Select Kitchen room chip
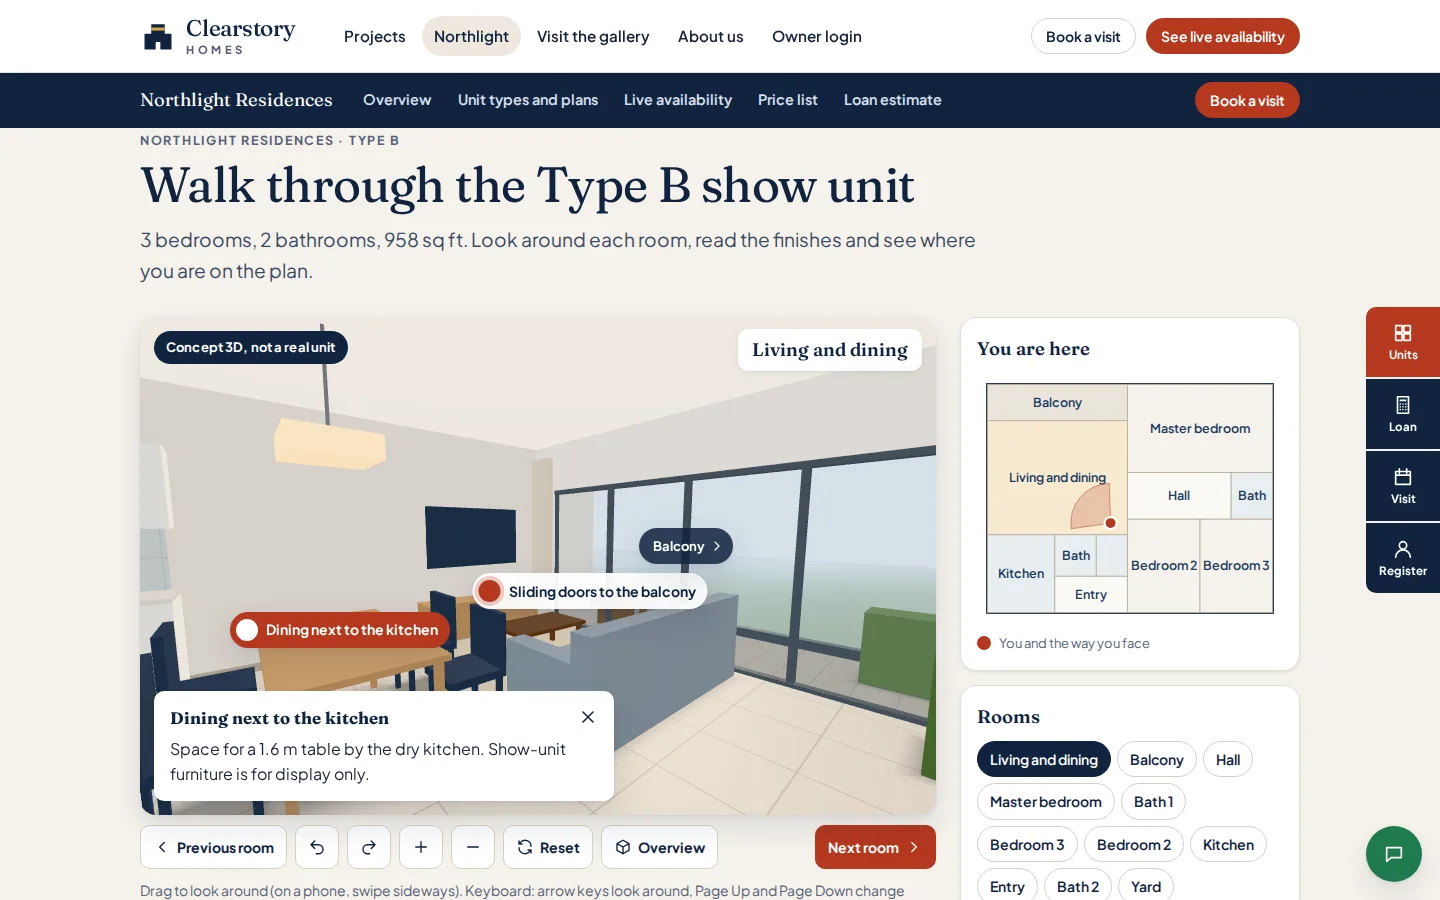 pos(1228,845)
